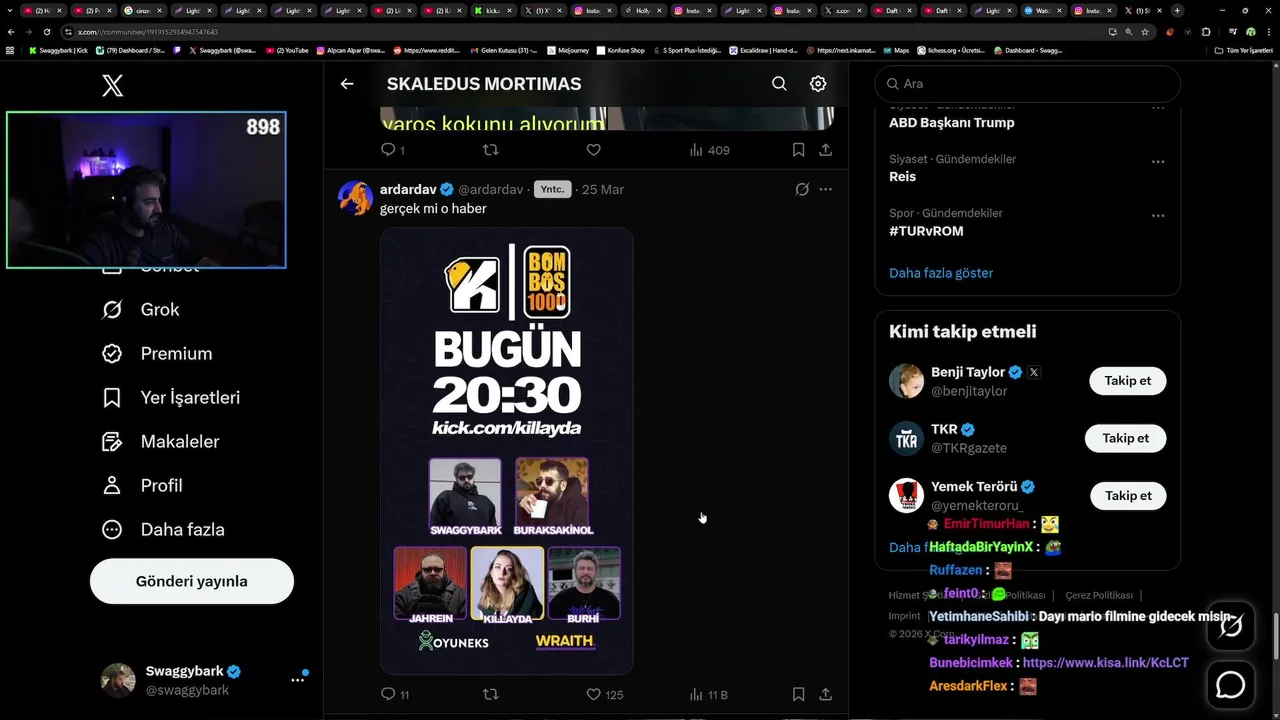
Task: Open Premium in the left sidebar
Action: pos(157,353)
